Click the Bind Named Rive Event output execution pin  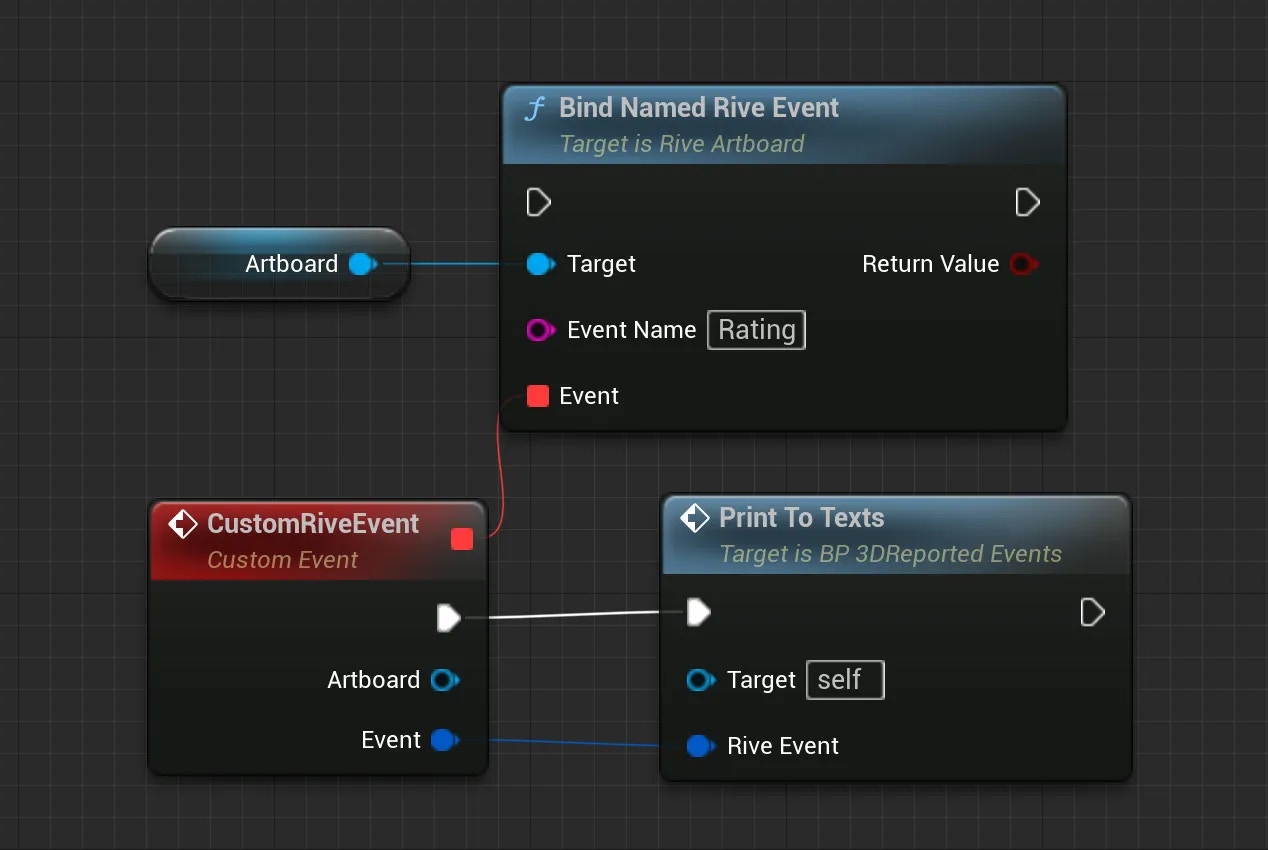(1027, 203)
